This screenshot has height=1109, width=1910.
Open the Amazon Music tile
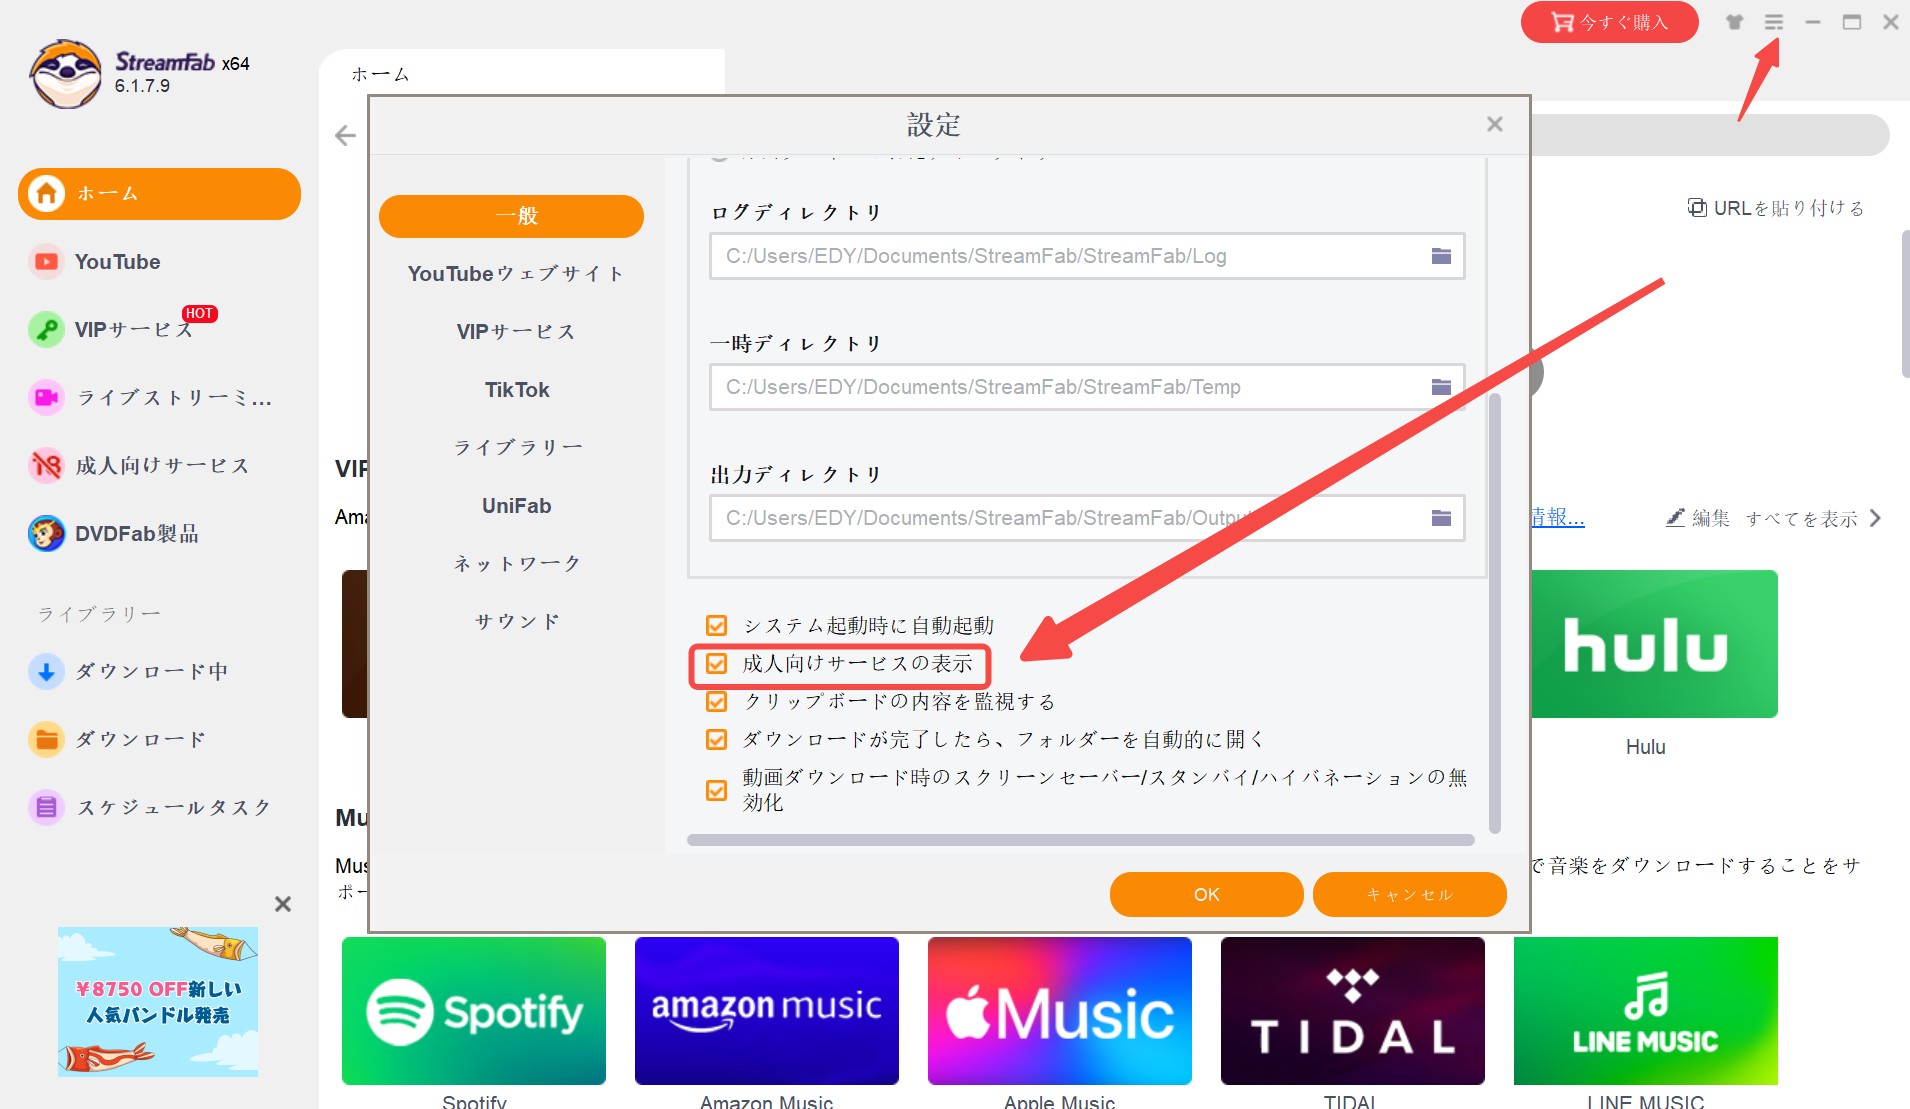click(x=767, y=1011)
